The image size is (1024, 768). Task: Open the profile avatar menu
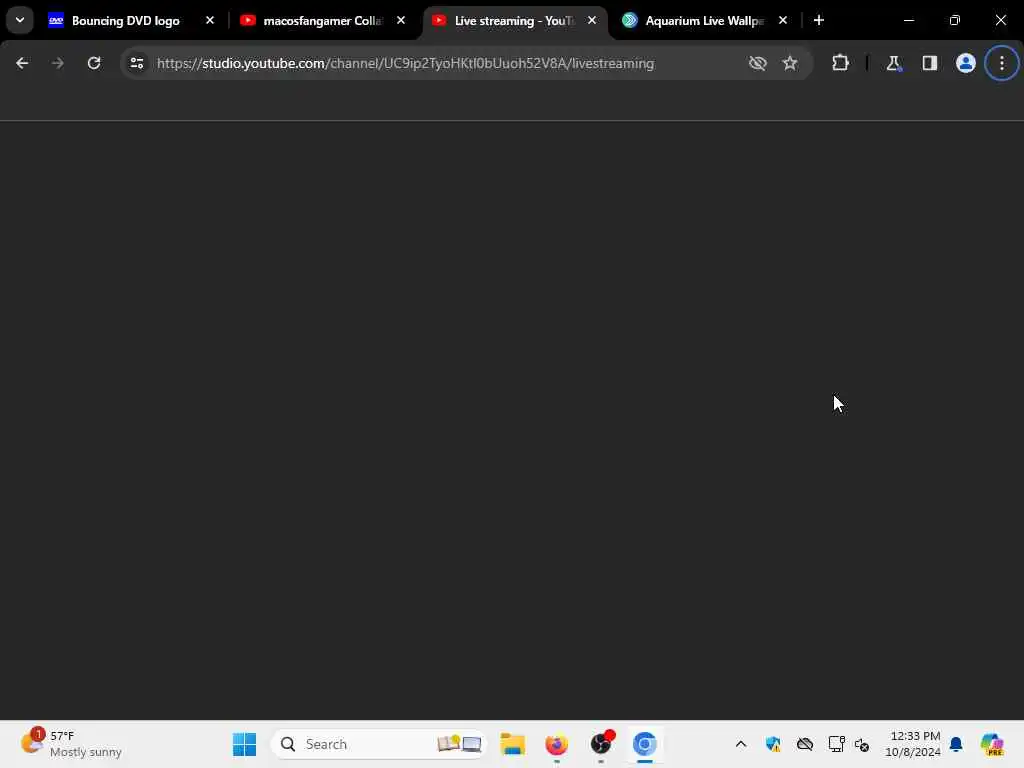[x=966, y=63]
